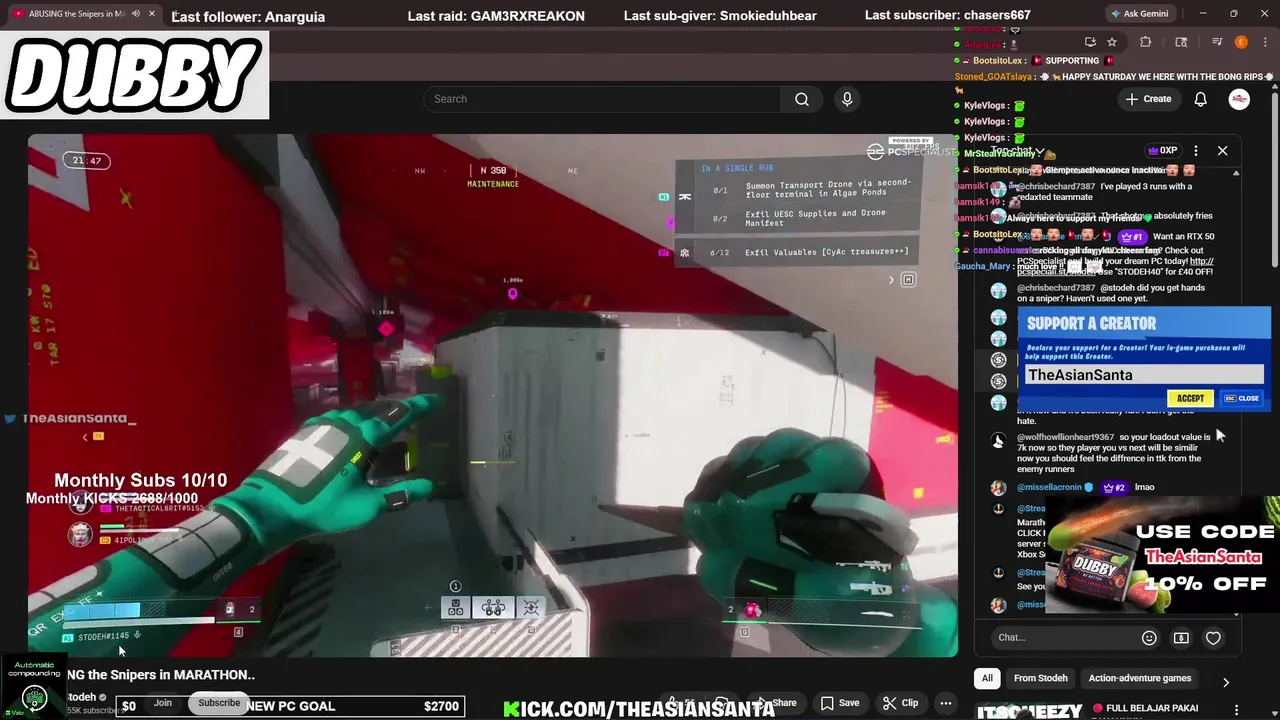Click ACCEPT in Support a Creator overlay

(1190, 398)
